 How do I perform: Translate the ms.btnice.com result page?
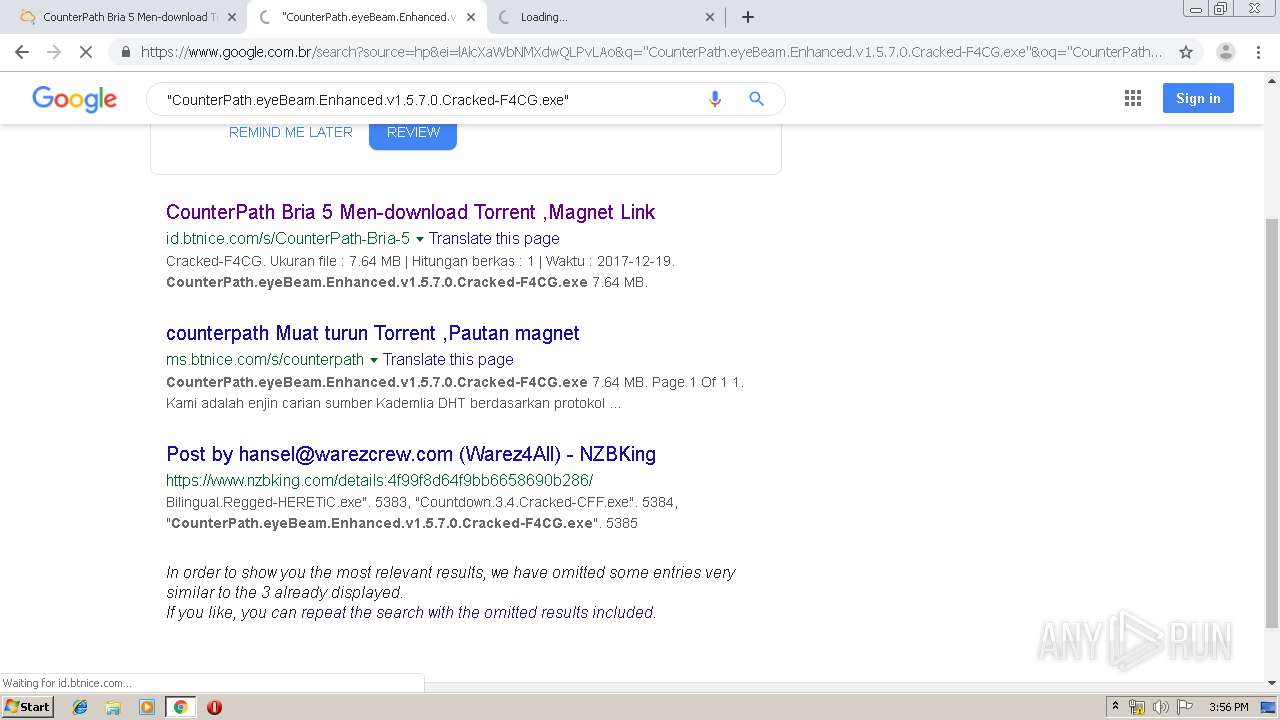pyautogui.click(x=448, y=360)
